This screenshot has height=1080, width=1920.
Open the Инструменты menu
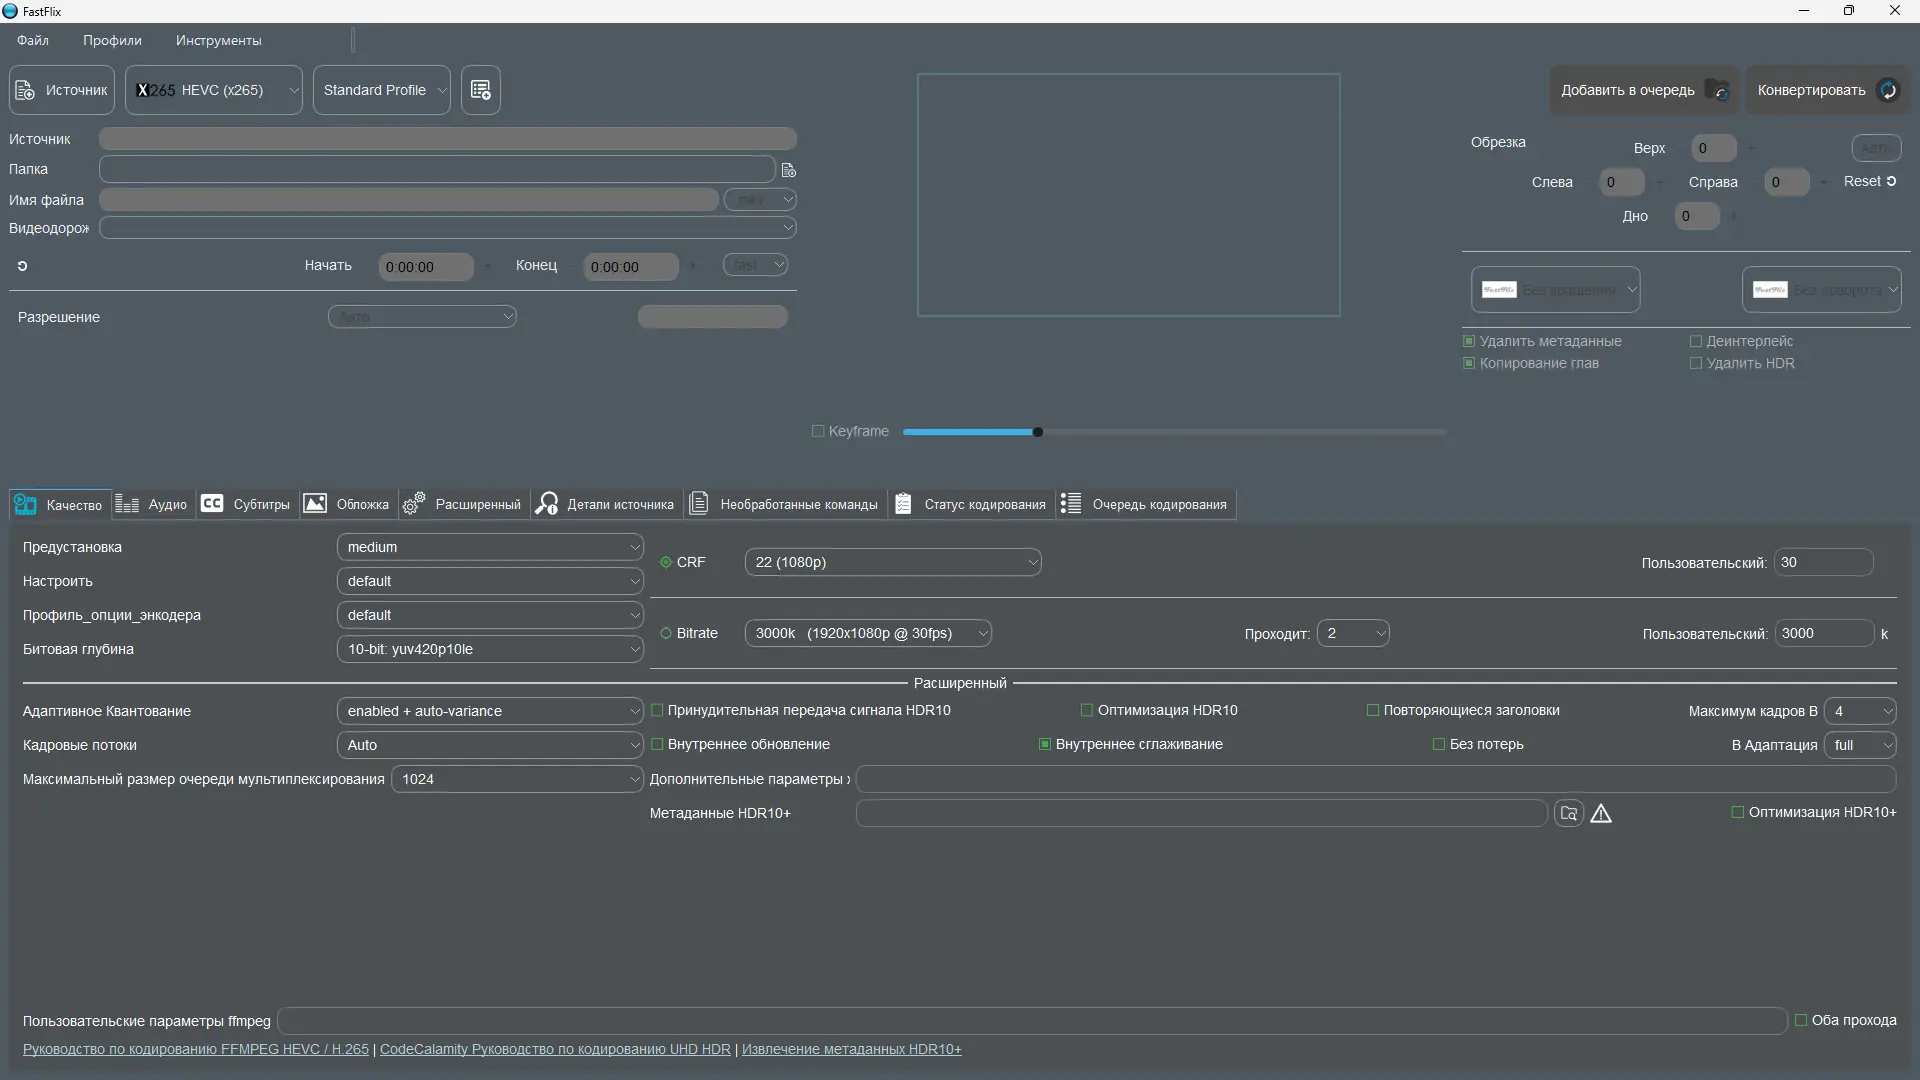coord(218,41)
